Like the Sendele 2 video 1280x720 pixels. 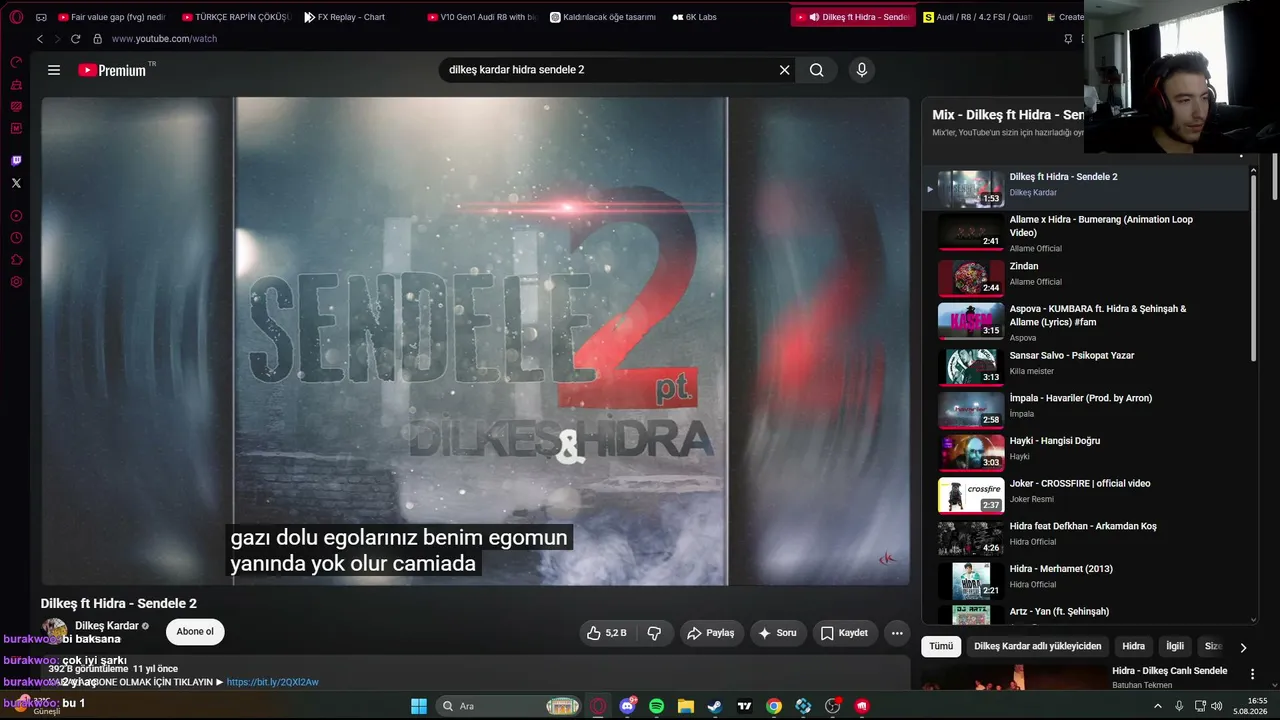tap(607, 633)
